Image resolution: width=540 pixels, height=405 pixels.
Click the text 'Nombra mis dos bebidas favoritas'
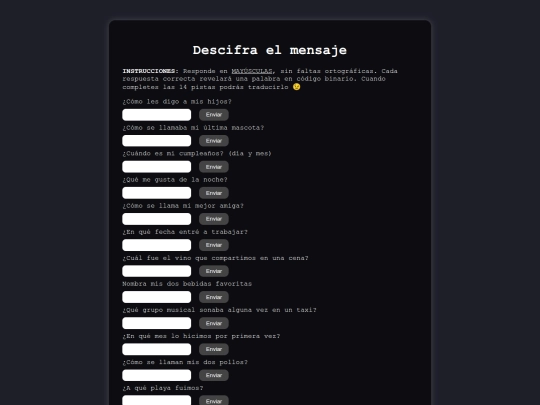(x=187, y=284)
